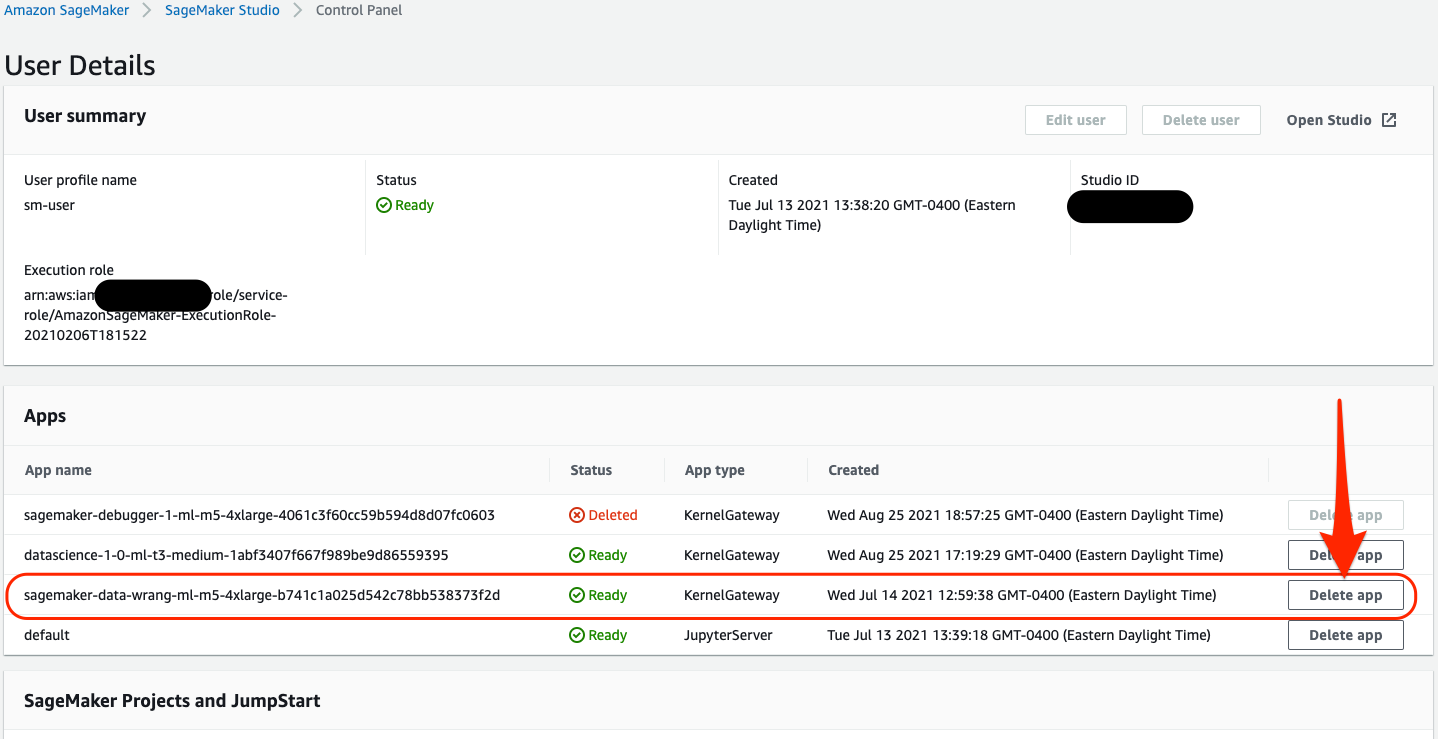
Task: Click KernelGateway in the sagemaker-data-wrang row
Action: 732,595
